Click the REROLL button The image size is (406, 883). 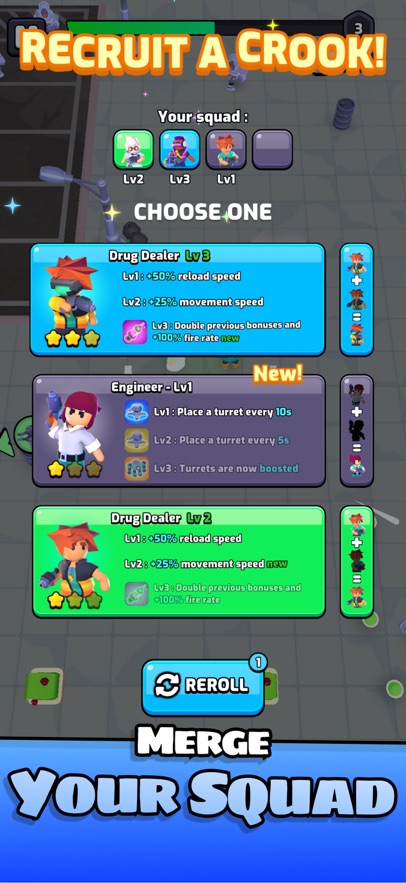[203, 686]
